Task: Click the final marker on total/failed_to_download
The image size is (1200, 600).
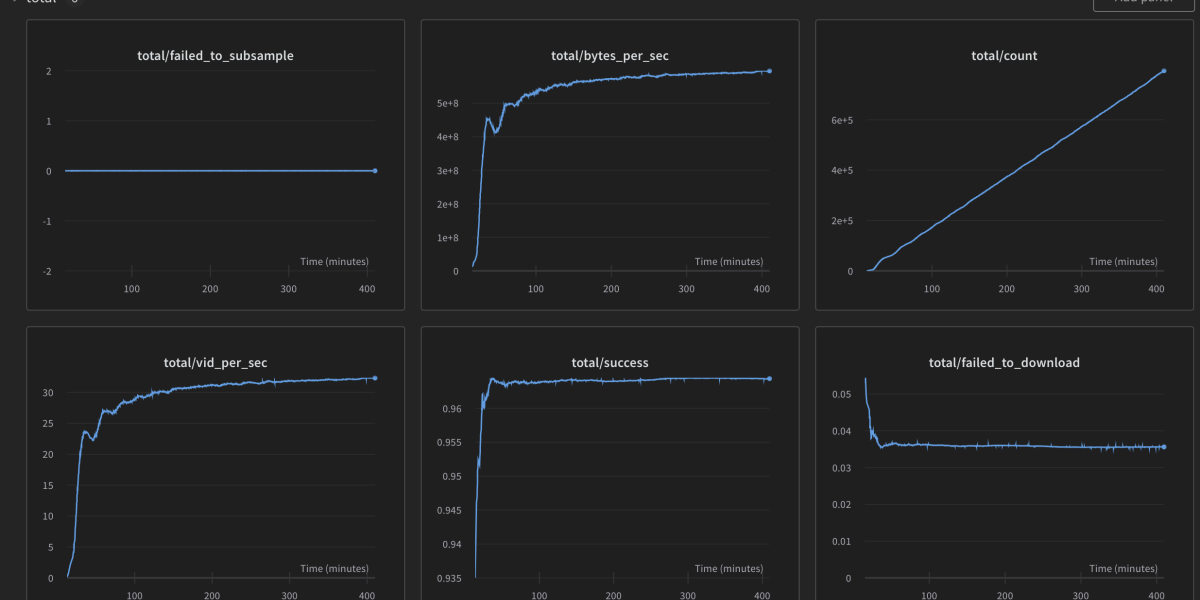Action: (x=1164, y=447)
